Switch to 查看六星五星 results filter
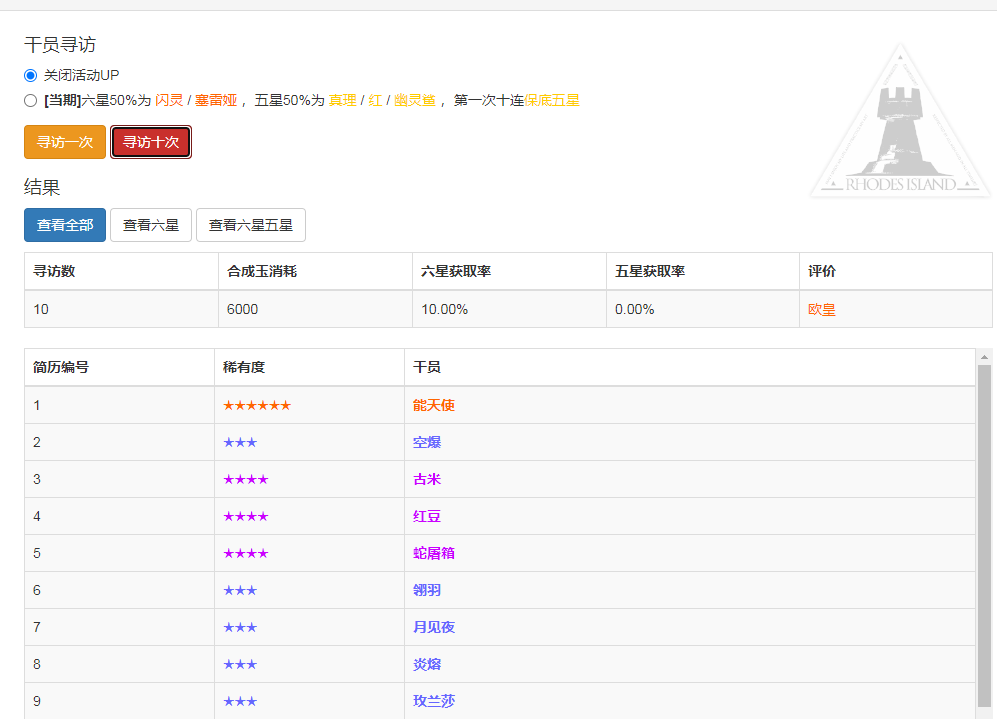Viewport: 997px width, 719px height. (x=251, y=225)
